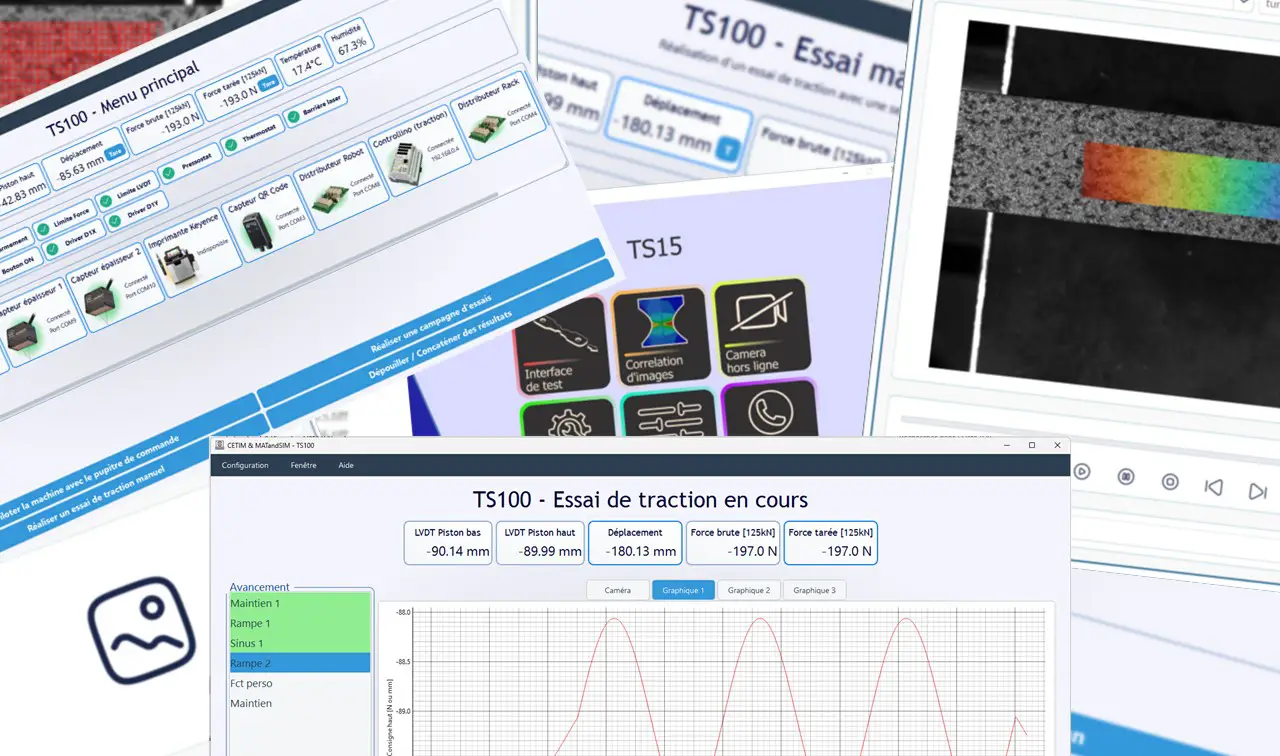
Task: Click the Thermostat status check indicator
Action: 230,147
